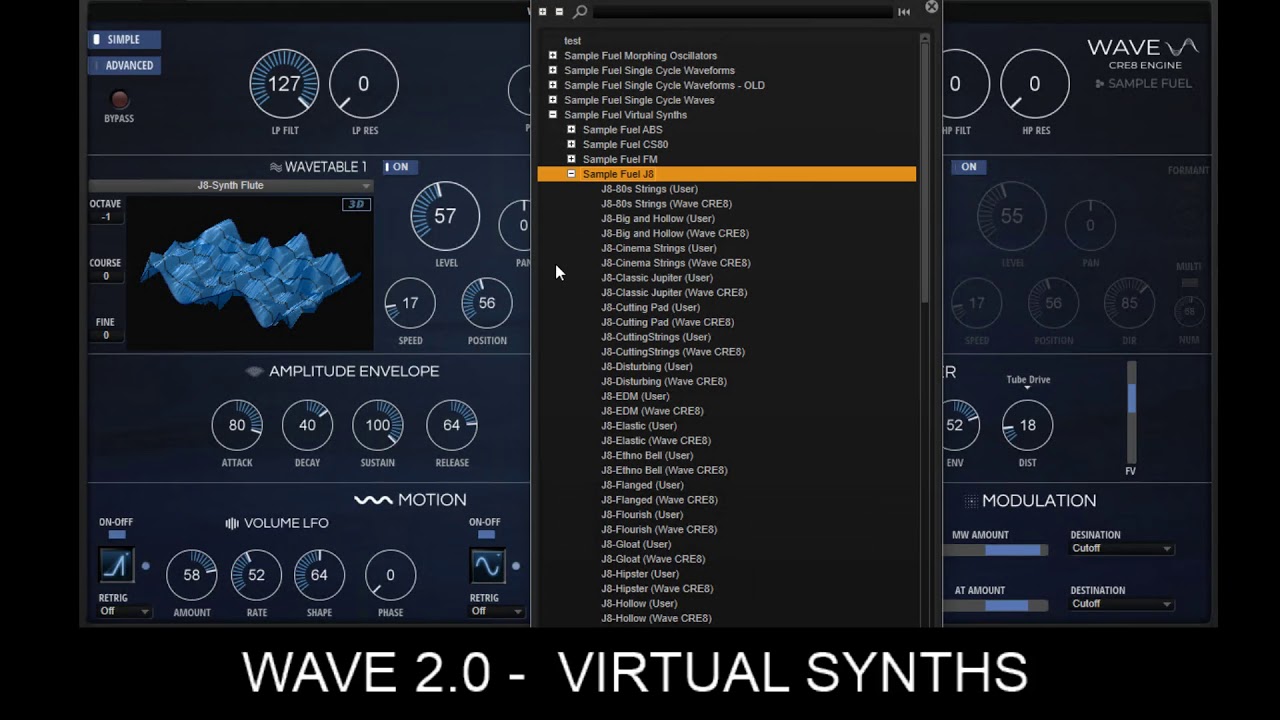Image resolution: width=1280 pixels, height=720 pixels.
Task: Click the expand-all plus icon in browser header
Action: 542,12
